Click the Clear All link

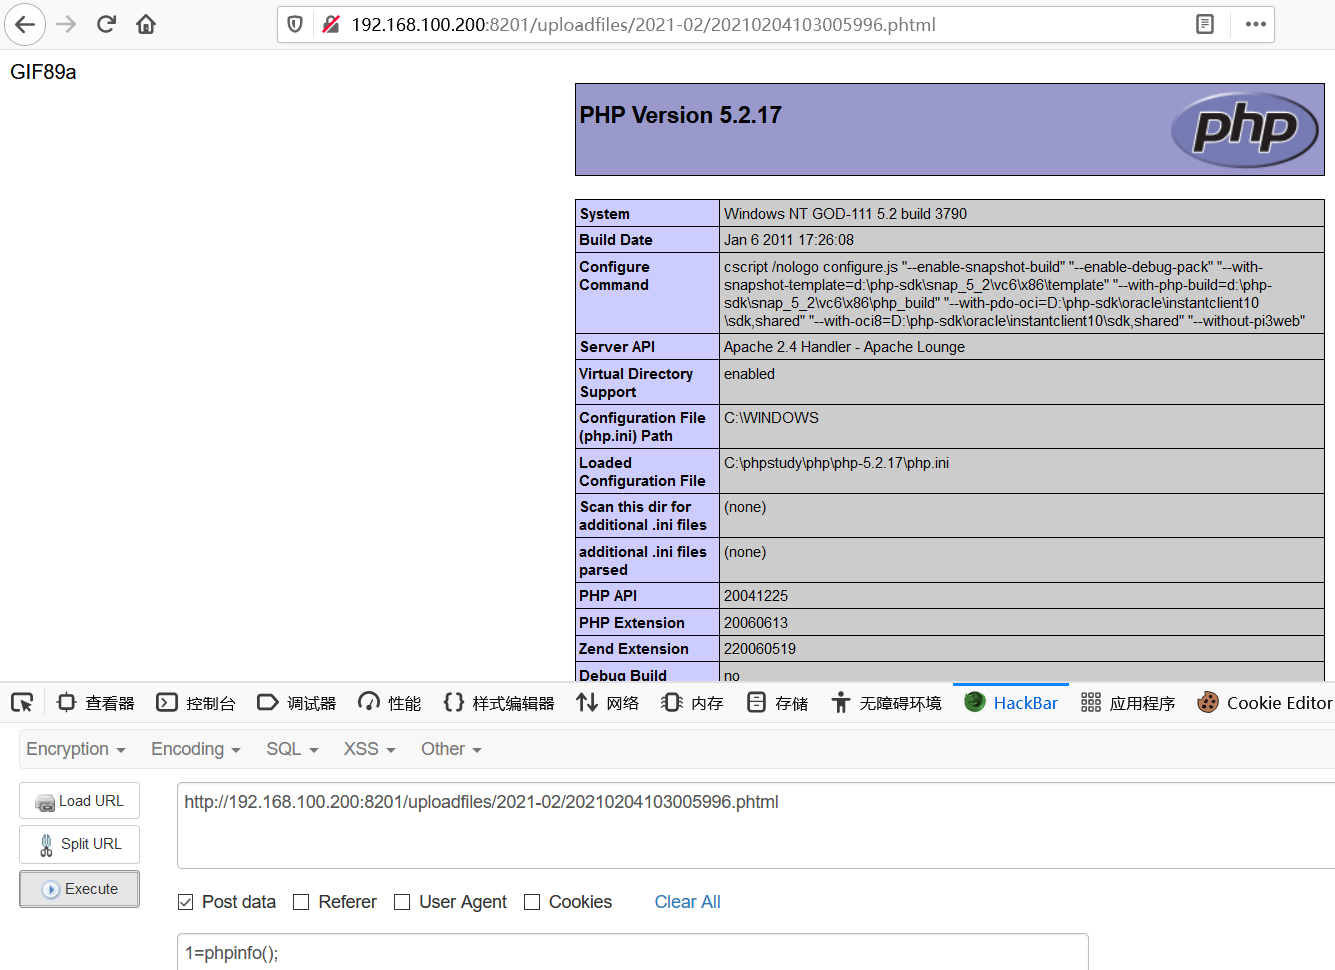[687, 902]
